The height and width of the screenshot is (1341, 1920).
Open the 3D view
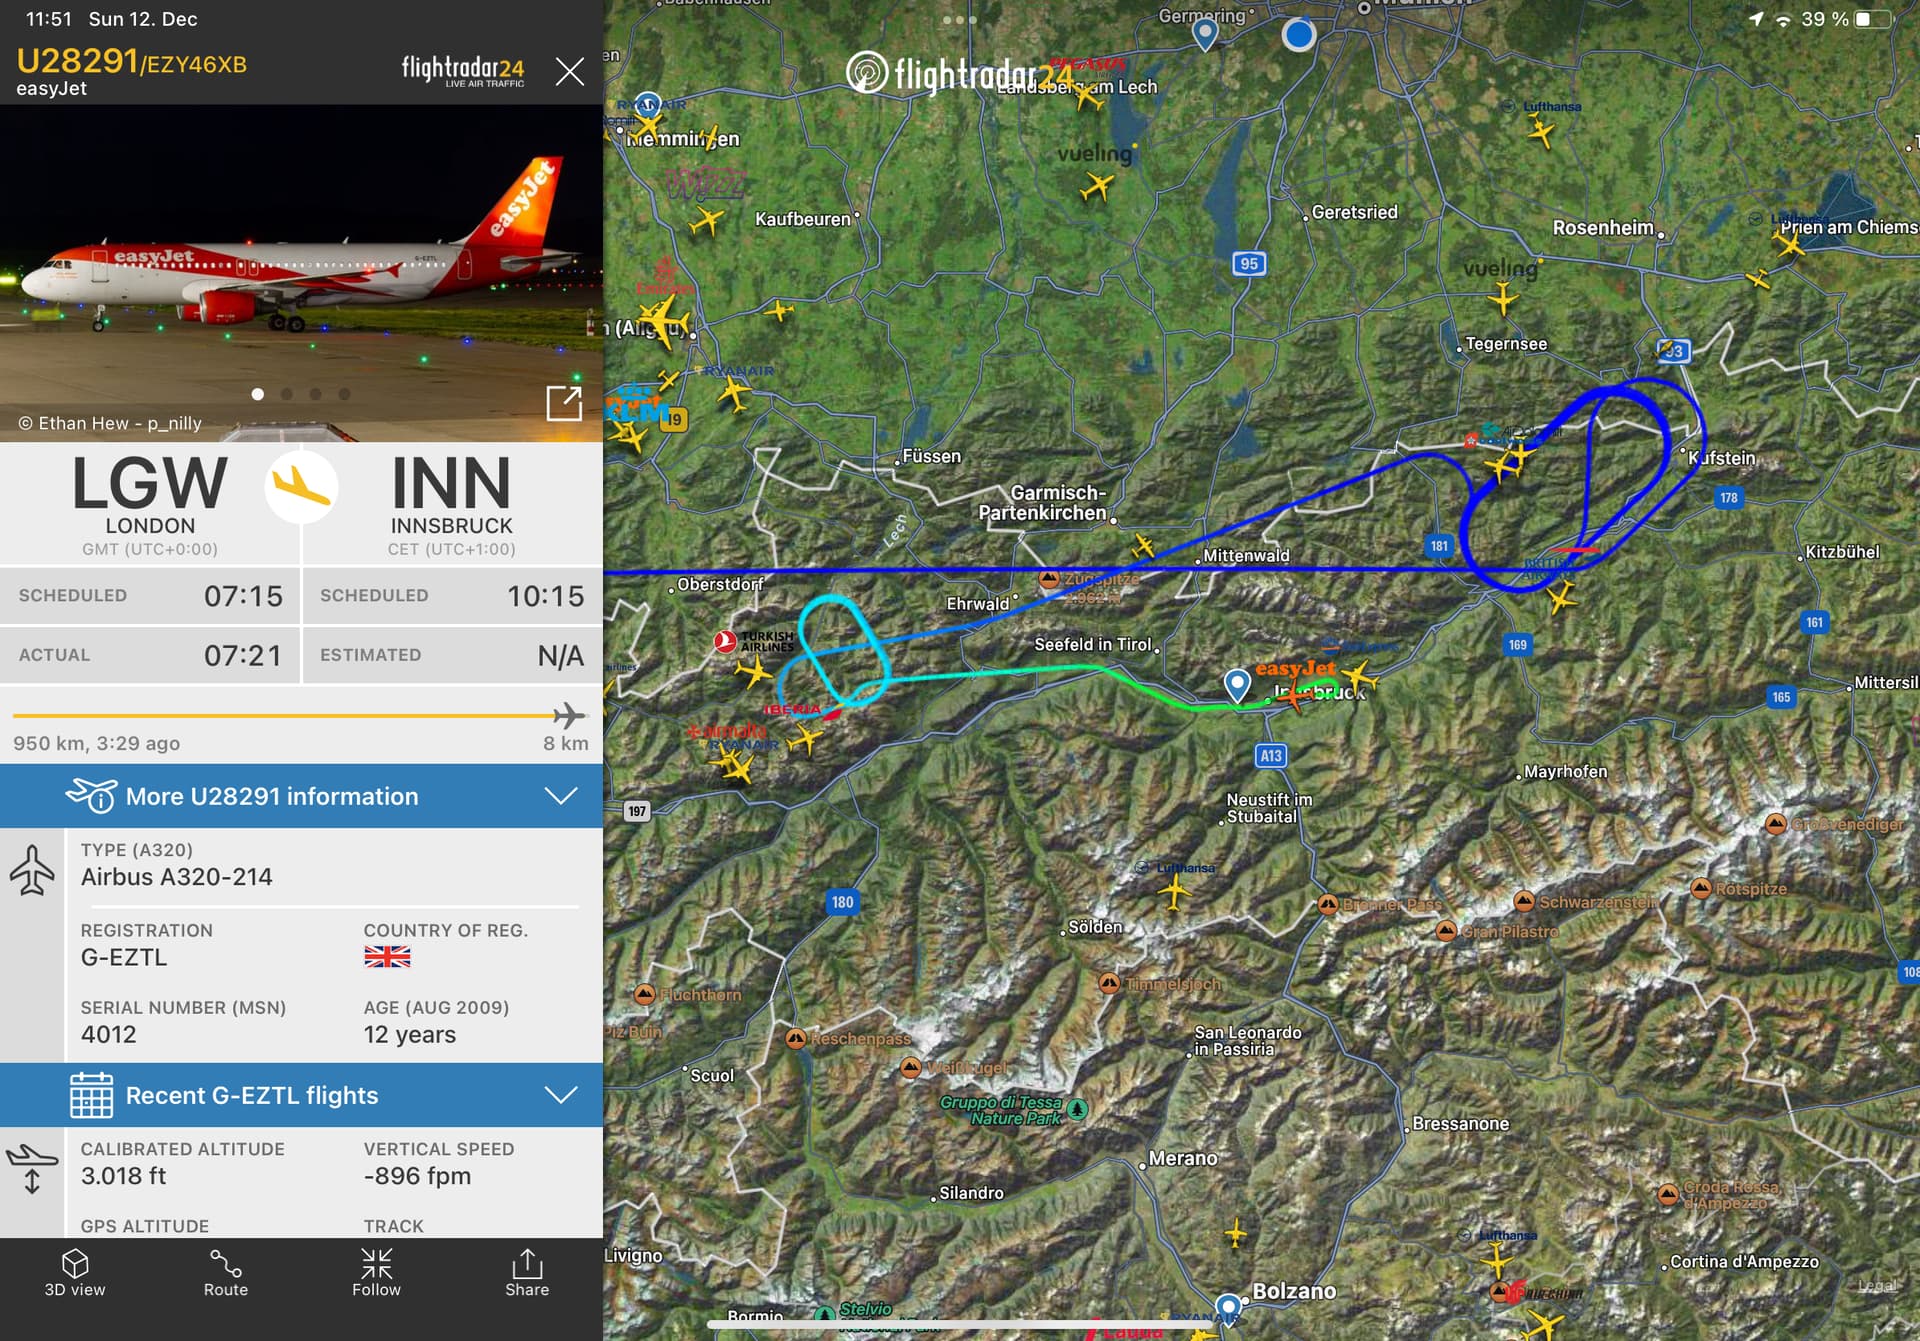point(75,1273)
